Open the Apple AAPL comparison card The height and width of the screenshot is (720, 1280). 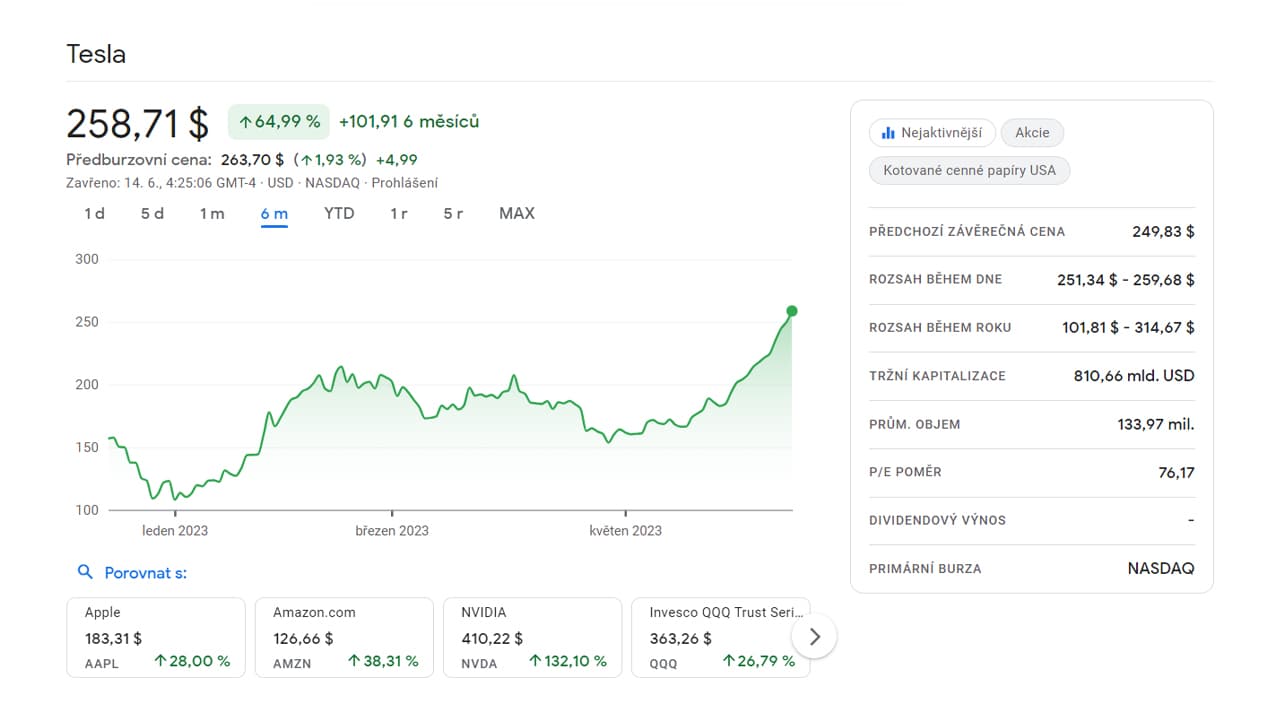point(156,637)
